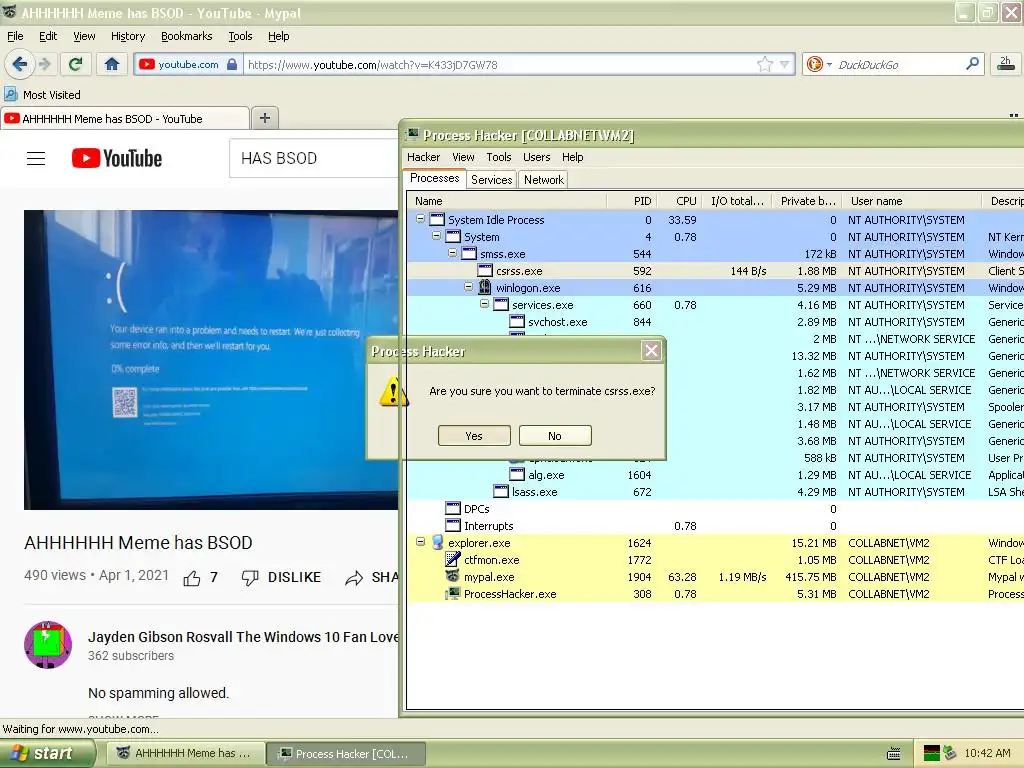Click the padlock site security icon
The height and width of the screenshot is (768, 1024).
(232, 65)
